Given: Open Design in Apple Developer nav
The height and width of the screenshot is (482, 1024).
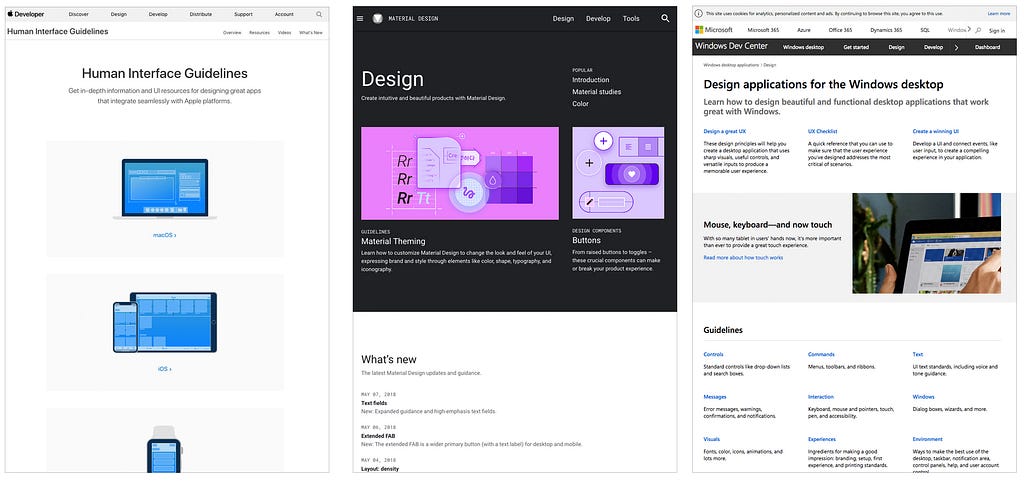Looking at the screenshot, I should [x=119, y=14].
